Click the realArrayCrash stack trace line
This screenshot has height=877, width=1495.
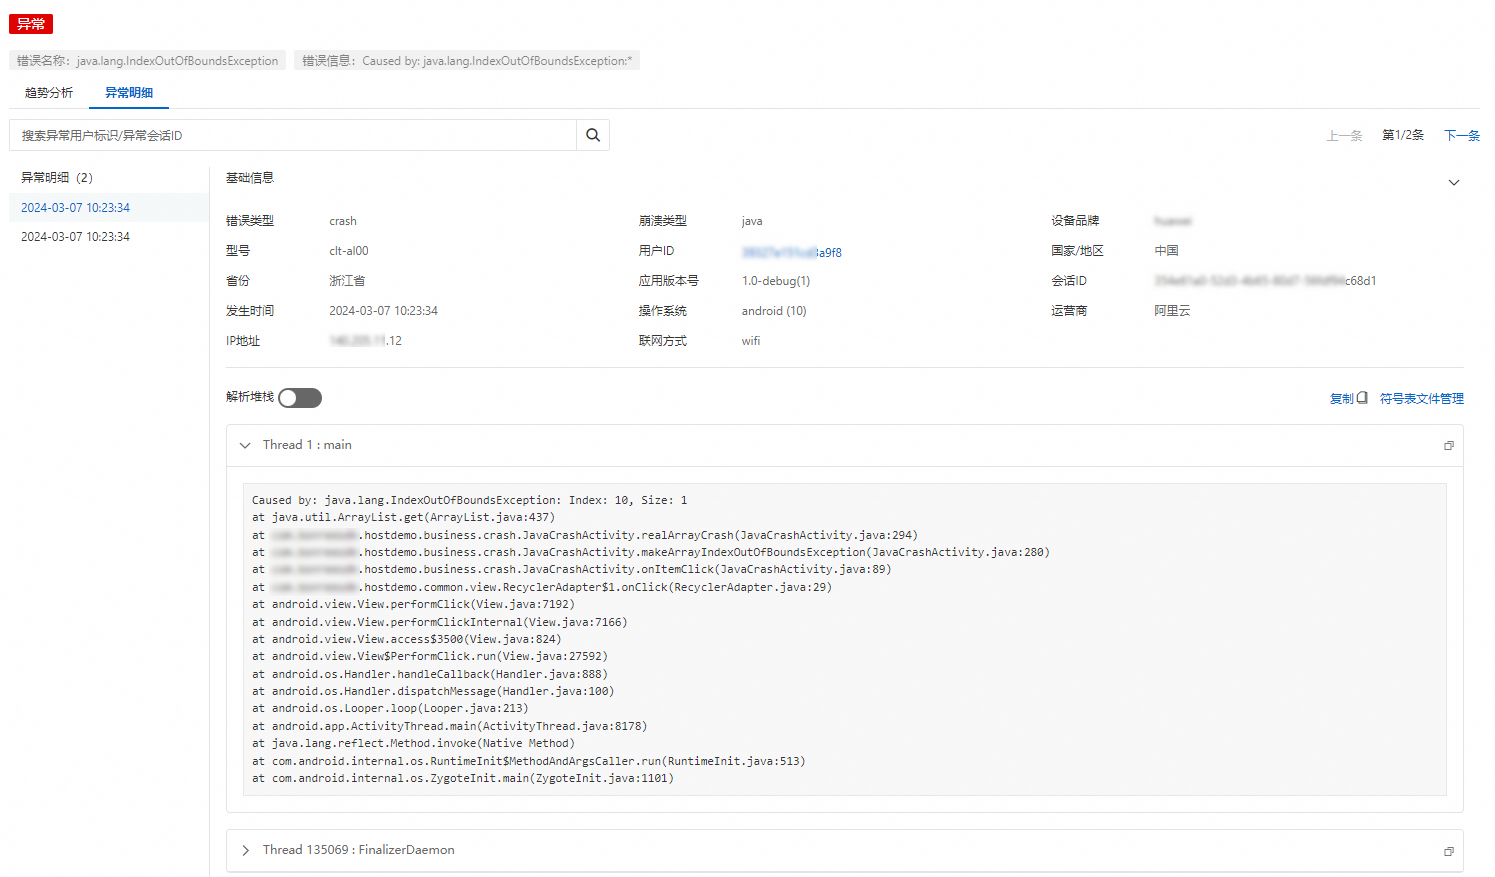click(x=585, y=535)
